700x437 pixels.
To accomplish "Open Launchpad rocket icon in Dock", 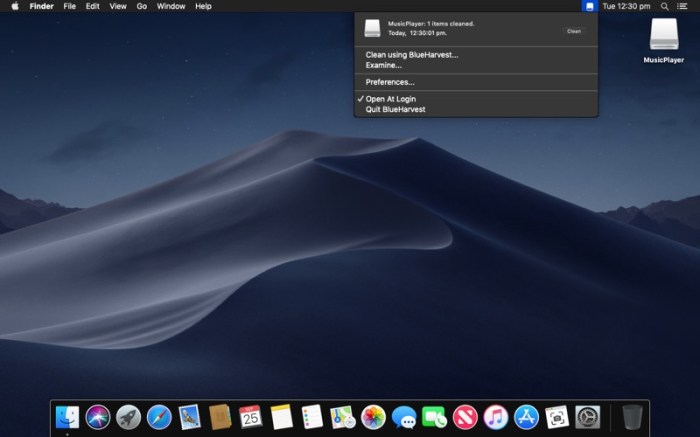I will (x=128, y=417).
